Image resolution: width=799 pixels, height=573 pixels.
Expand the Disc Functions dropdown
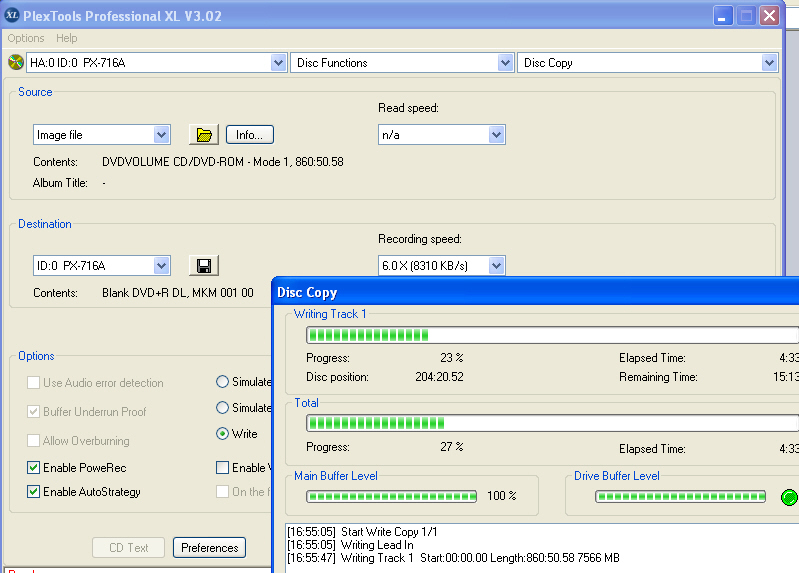[505, 63]
